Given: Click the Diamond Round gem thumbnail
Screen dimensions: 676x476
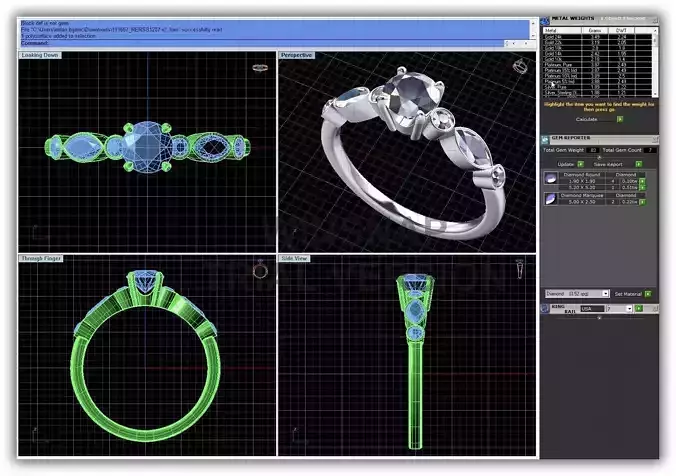Looking at the screenshot, I should point(551,178).
